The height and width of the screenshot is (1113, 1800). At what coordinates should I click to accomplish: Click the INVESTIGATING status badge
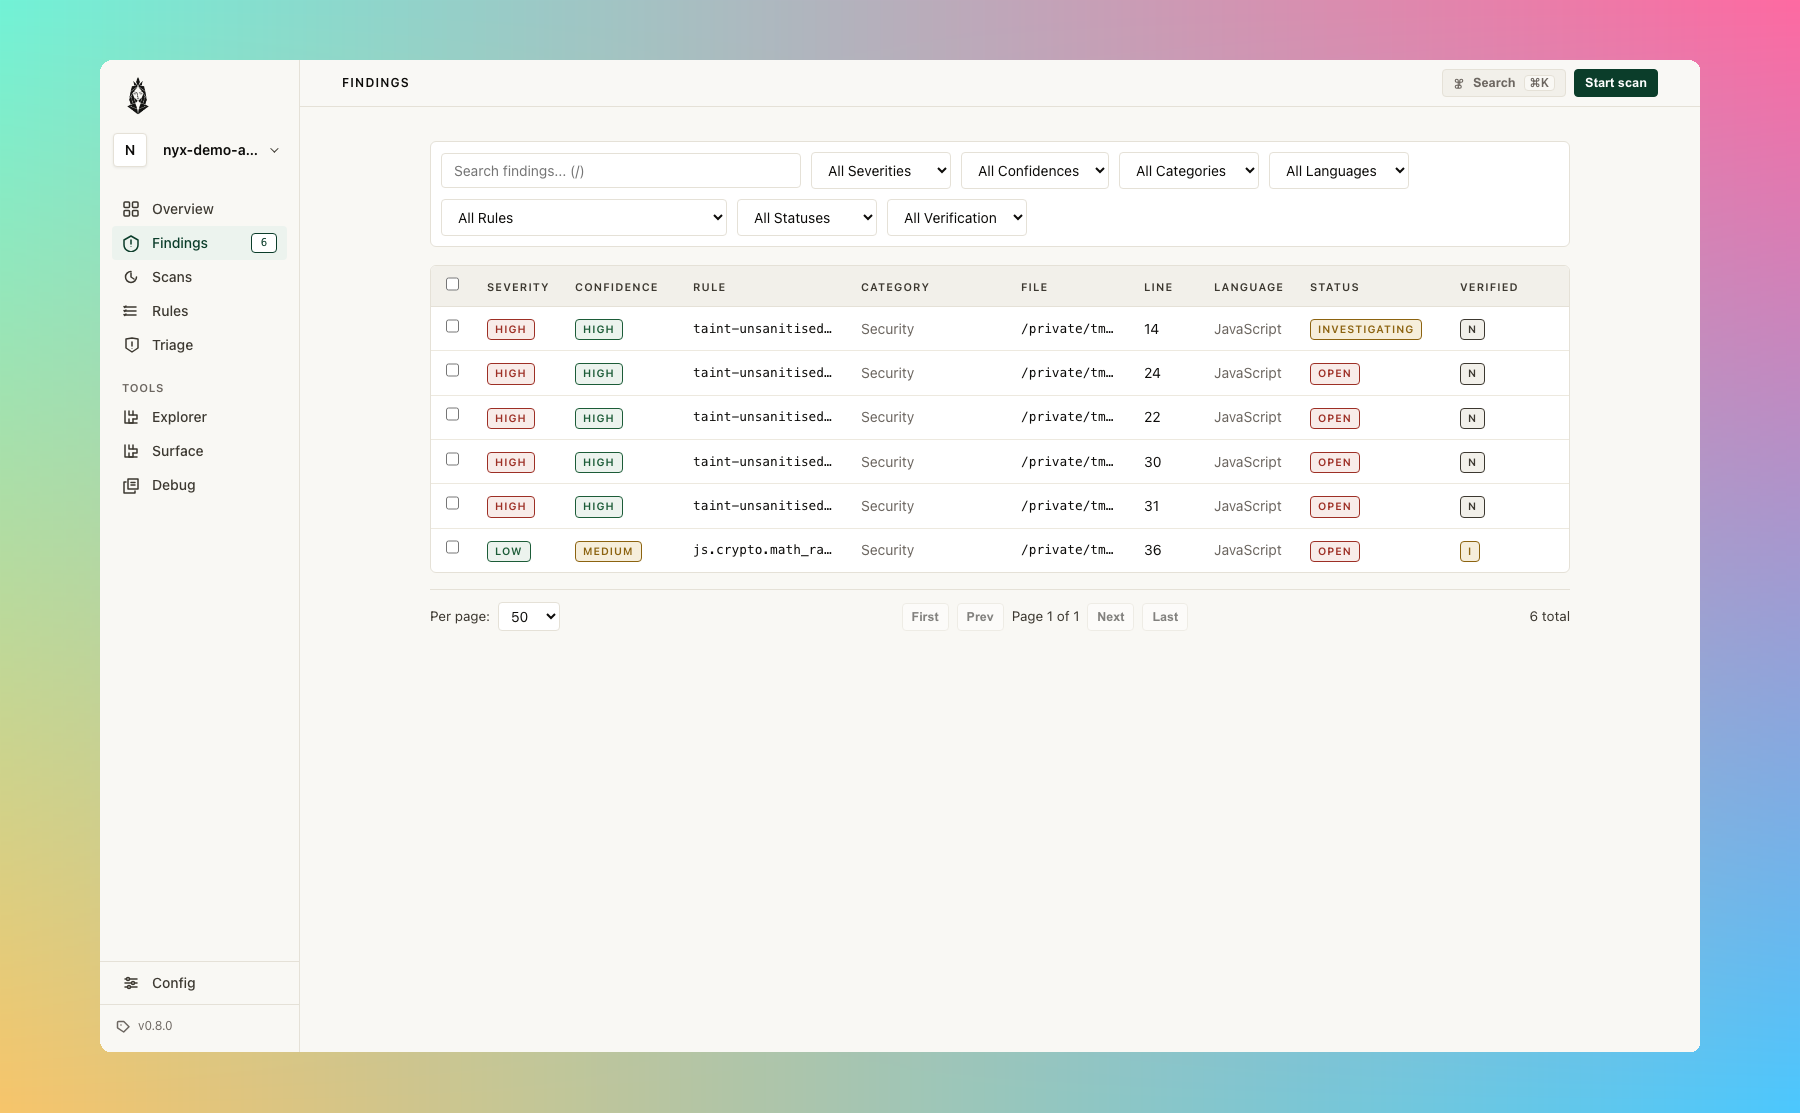[x=1366, y=329]
